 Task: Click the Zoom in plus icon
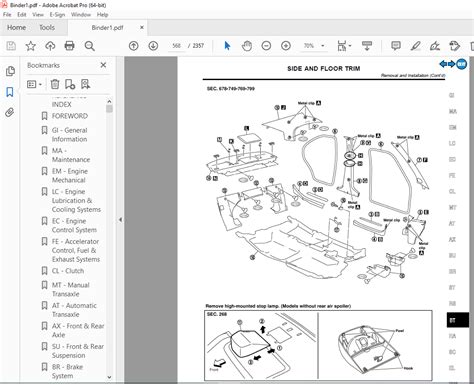pos(286,46)
